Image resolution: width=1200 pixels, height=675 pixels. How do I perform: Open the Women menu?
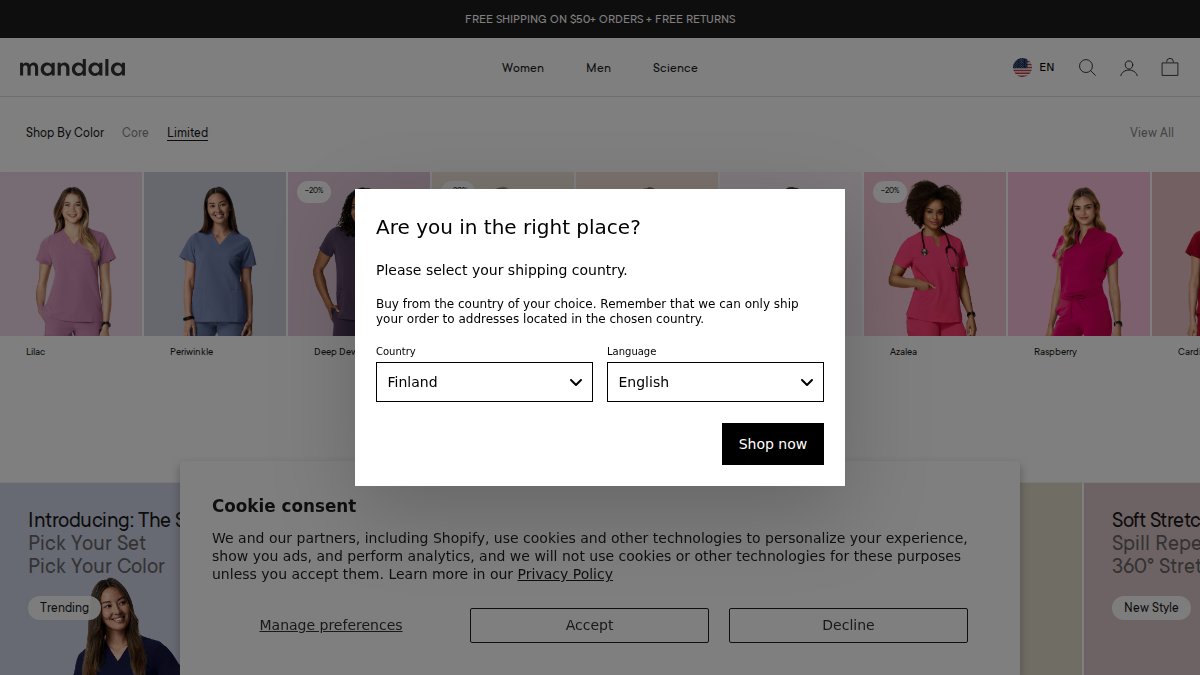pos(523,68)
